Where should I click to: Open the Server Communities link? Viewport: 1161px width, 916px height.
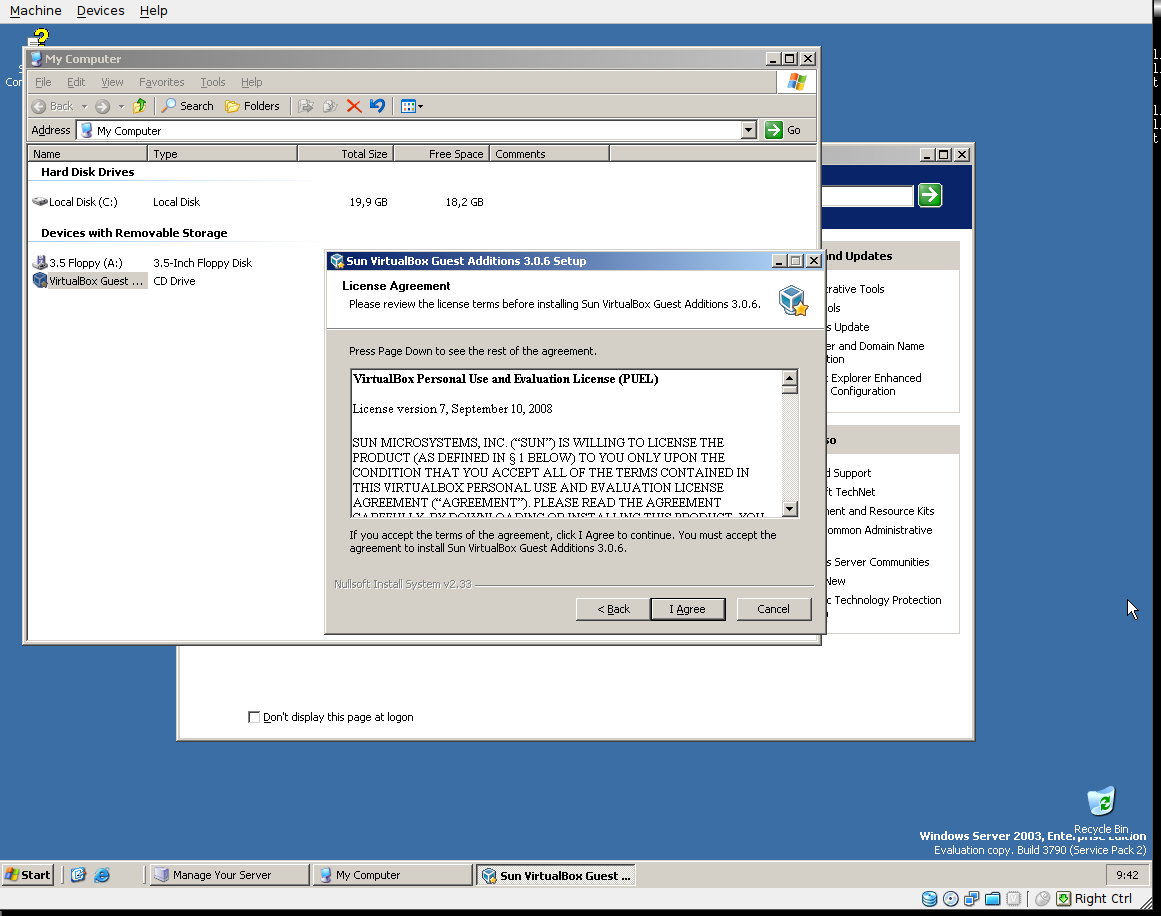pos(877,562)
